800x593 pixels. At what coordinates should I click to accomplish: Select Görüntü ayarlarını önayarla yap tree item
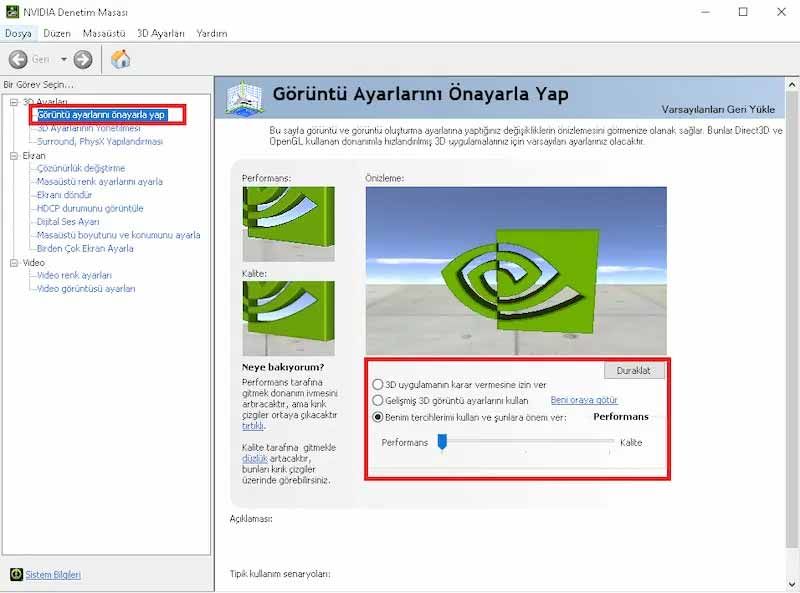click(x=101, y=115)
